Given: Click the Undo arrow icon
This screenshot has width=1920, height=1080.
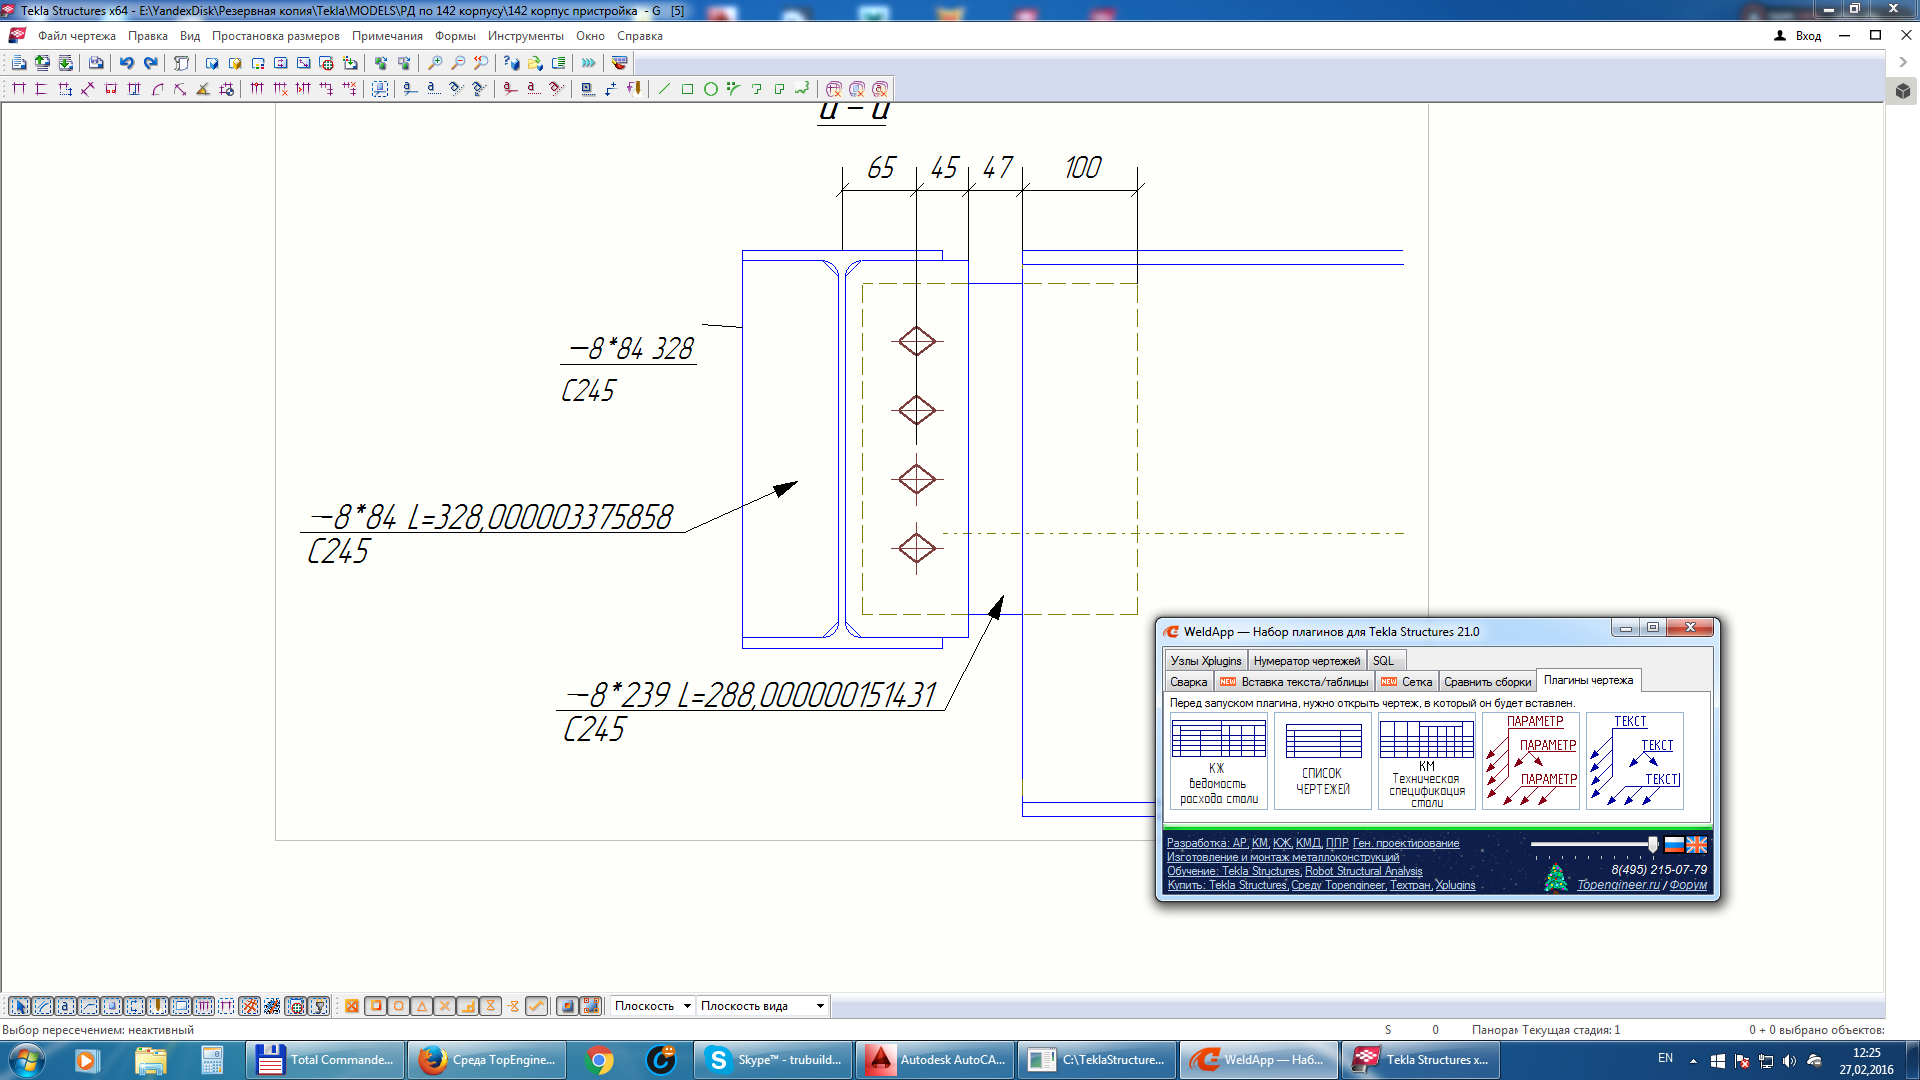Looking at the screenshot, I should [x=127, y=63].
